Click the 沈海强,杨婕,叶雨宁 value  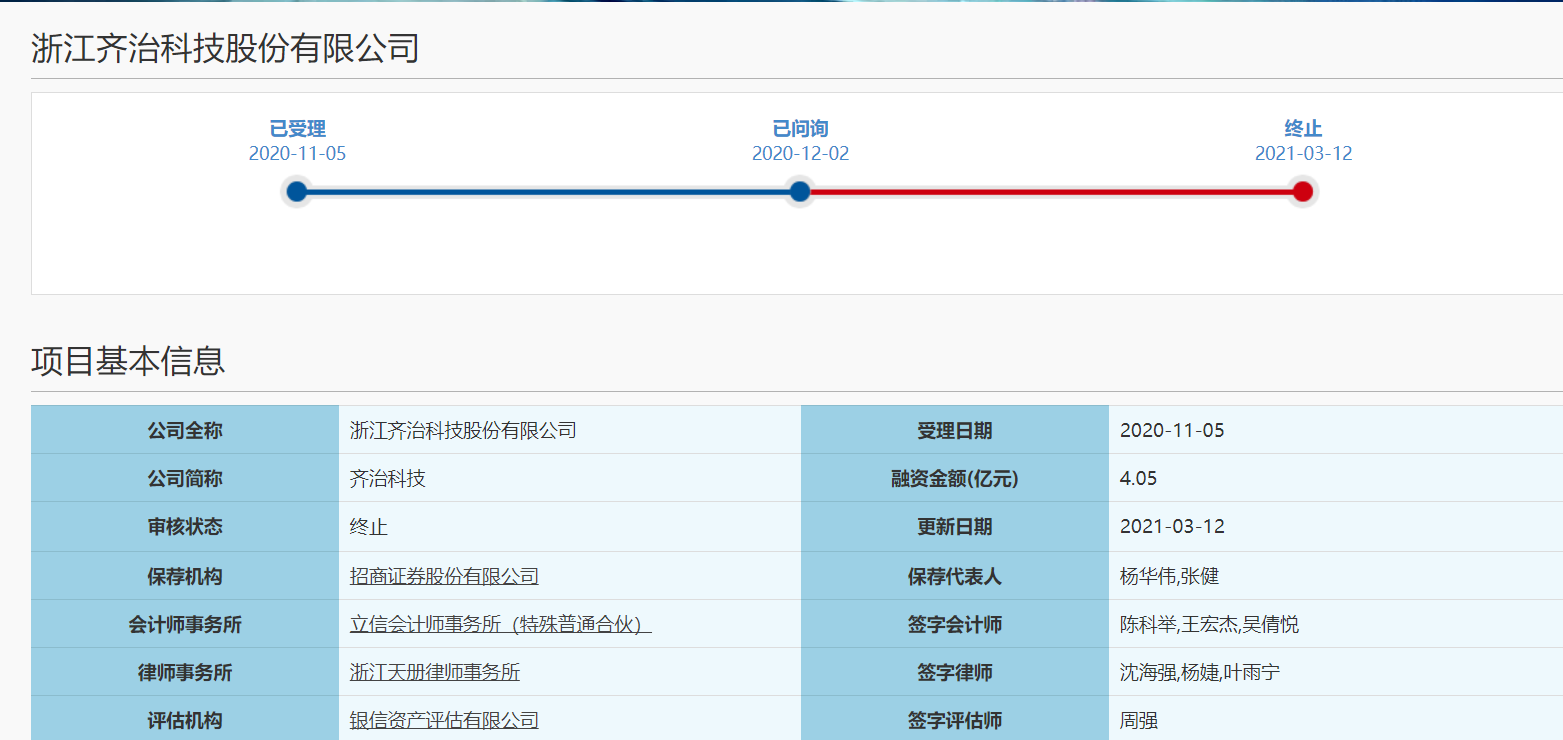(1200, 672)
